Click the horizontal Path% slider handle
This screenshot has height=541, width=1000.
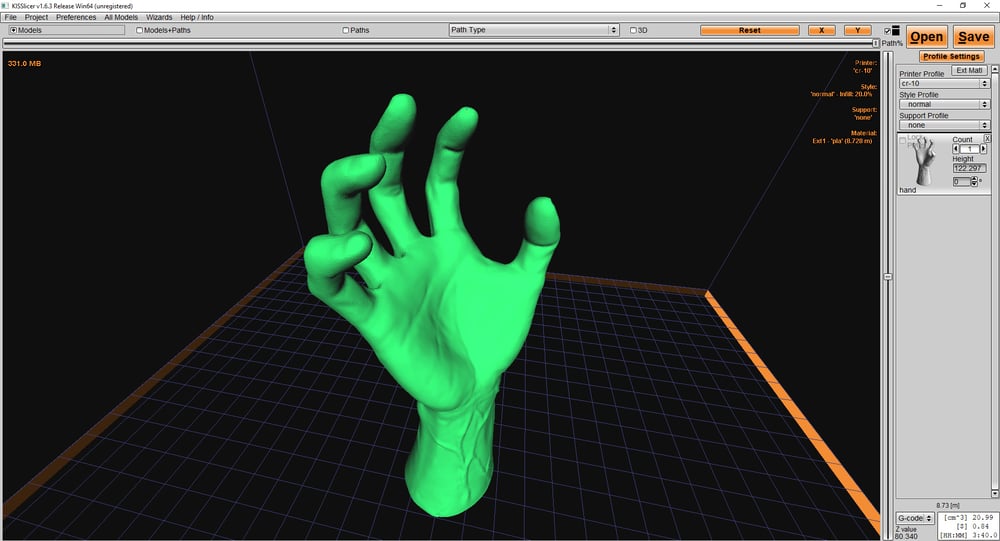pos(876,43)
